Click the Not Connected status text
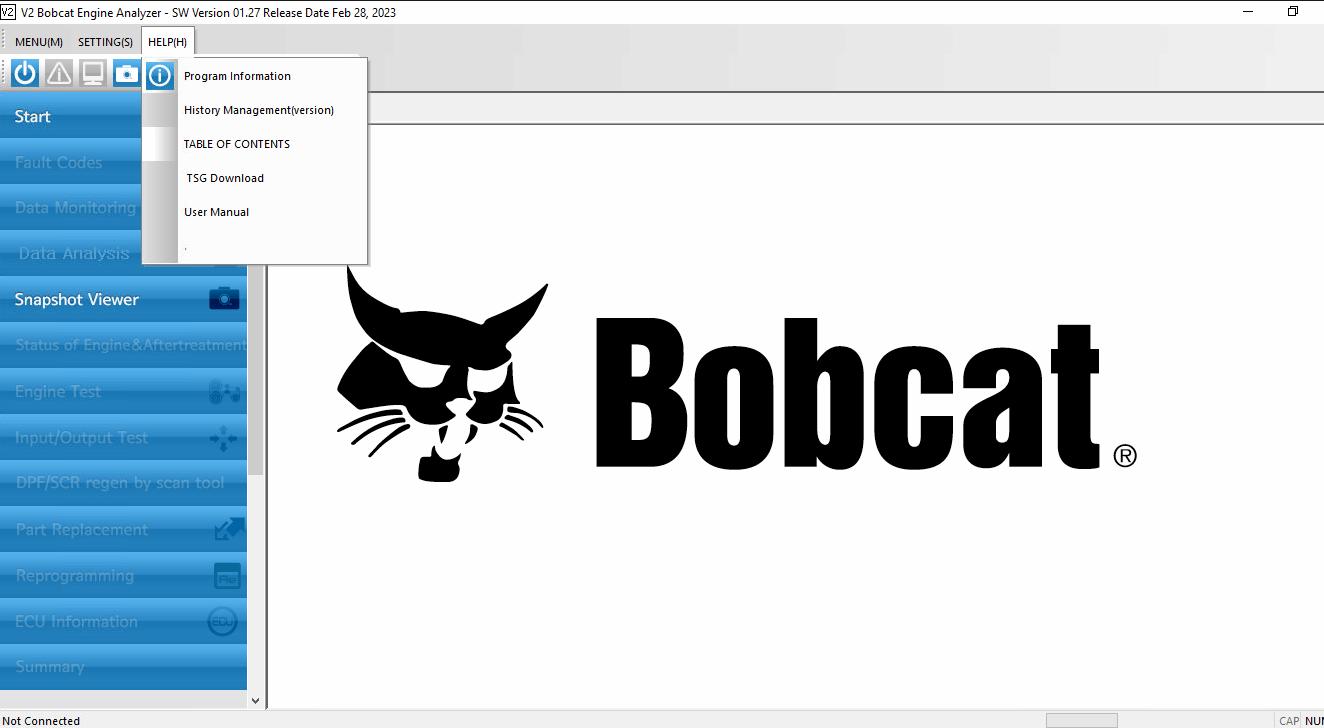The width and height of the screenshot is (1324, 728). pyautogui.click(x=41, y=720)
